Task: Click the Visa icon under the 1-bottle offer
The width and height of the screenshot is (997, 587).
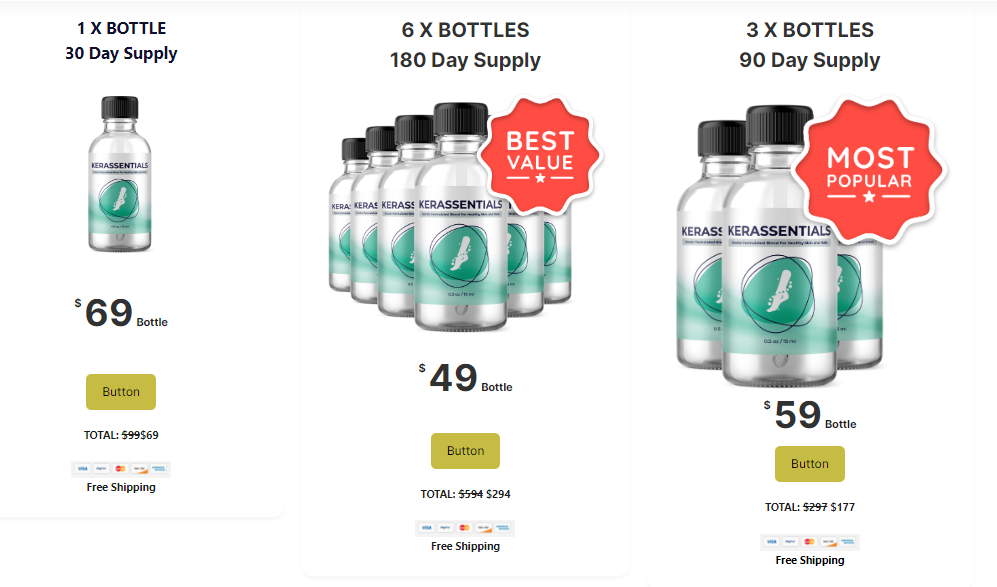Action: [x=83, y=468]
